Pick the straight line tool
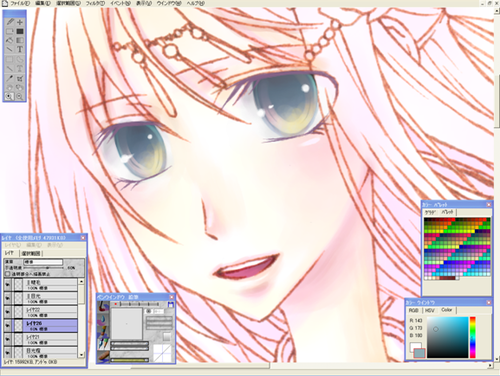Image resolution: width=500 pixels, height=376 pixels. point(10,50)
